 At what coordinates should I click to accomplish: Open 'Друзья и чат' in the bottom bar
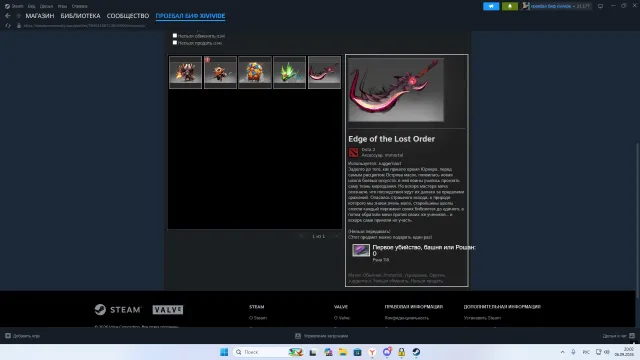(x=618, y=336)
